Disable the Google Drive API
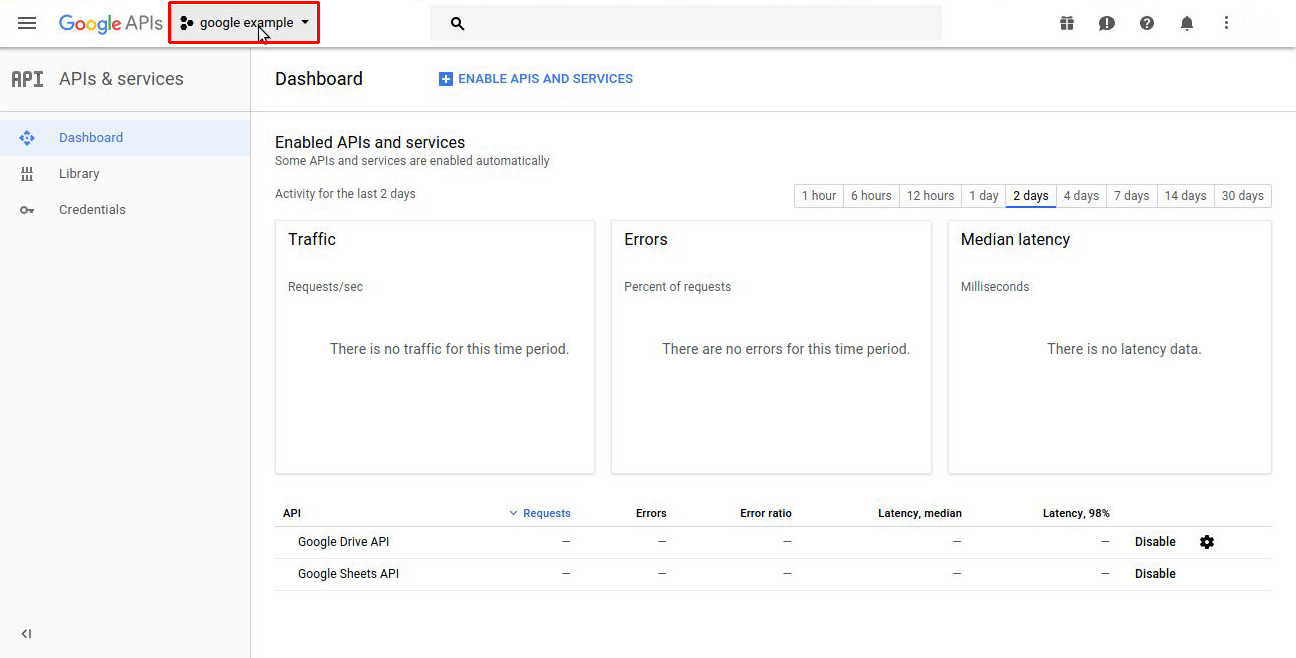 coord(1155,542)
